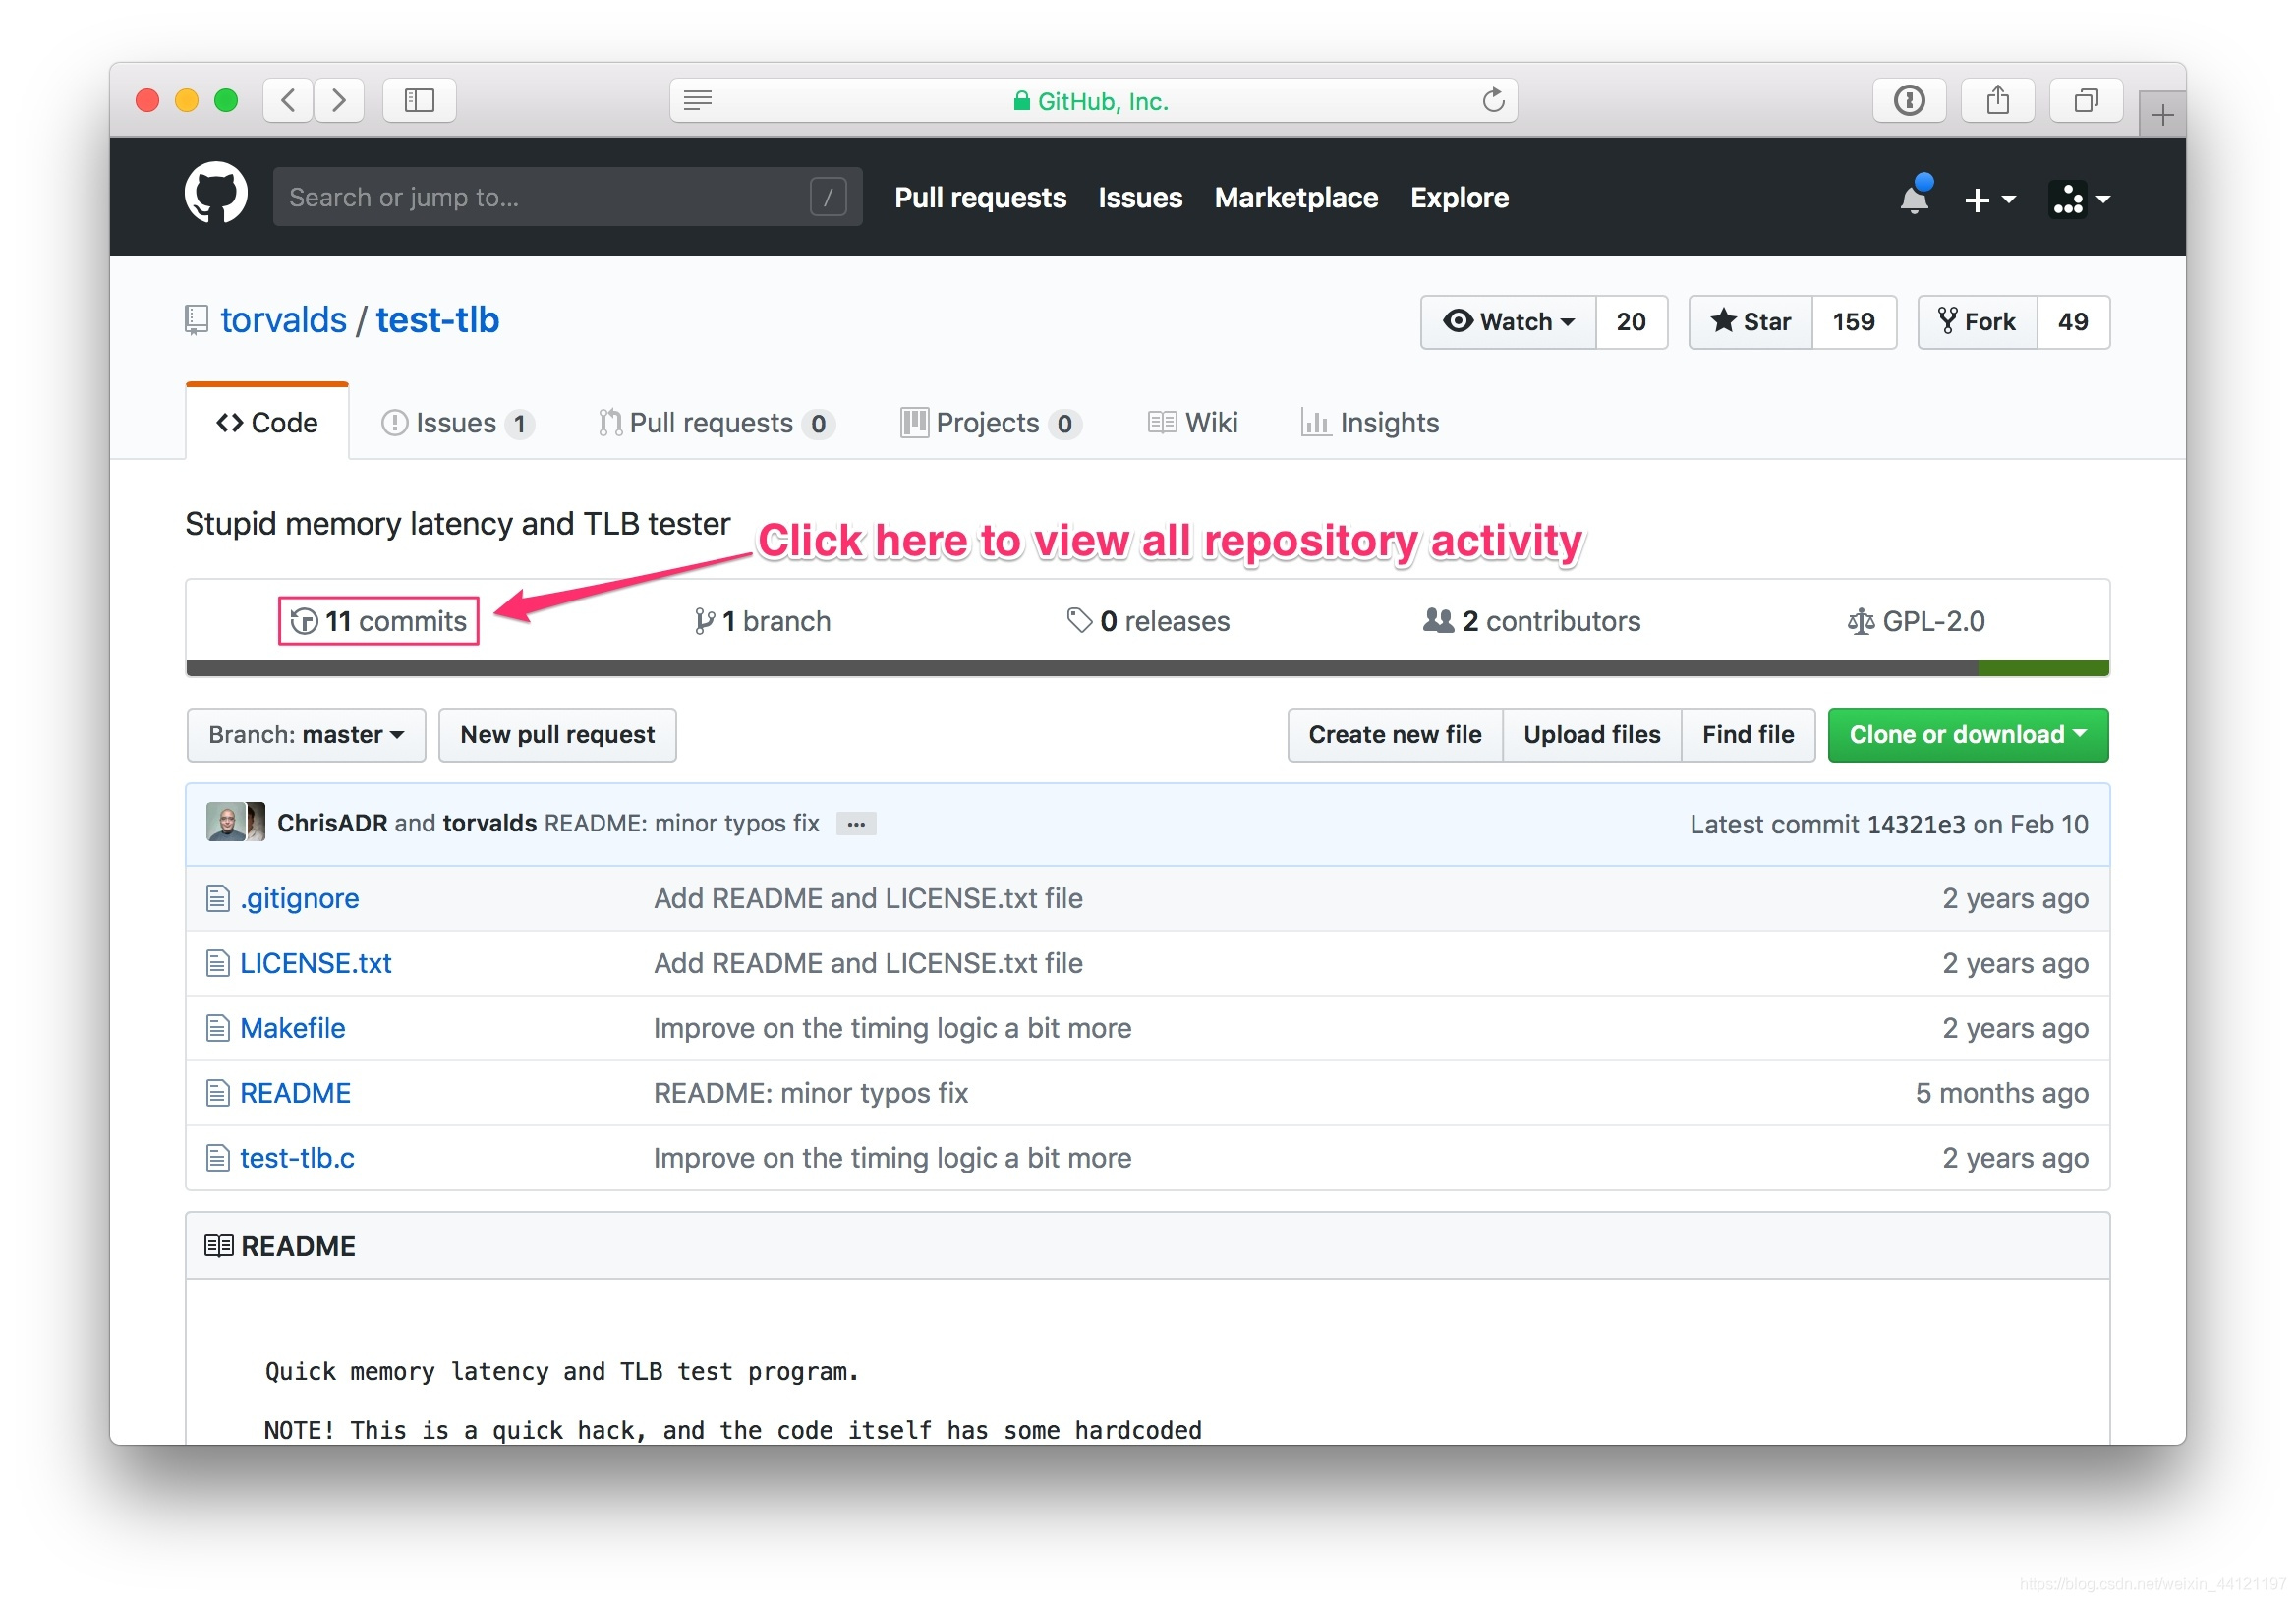
Task: Open the Watch dropdown
Action: coord(1508,322)
